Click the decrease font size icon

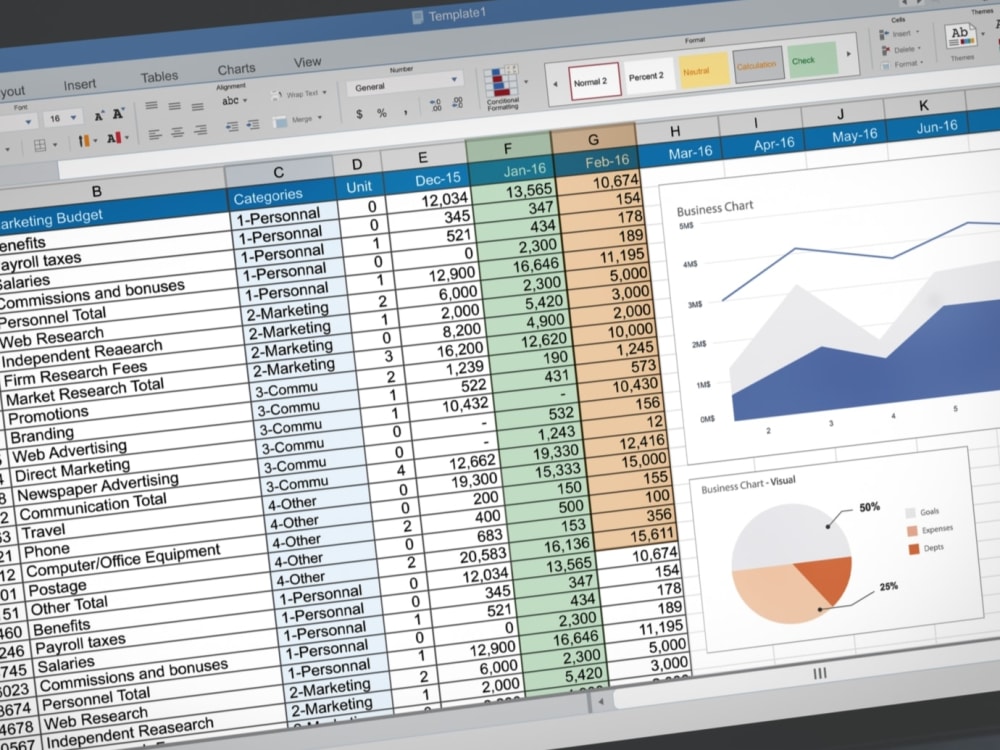point(118,114)
